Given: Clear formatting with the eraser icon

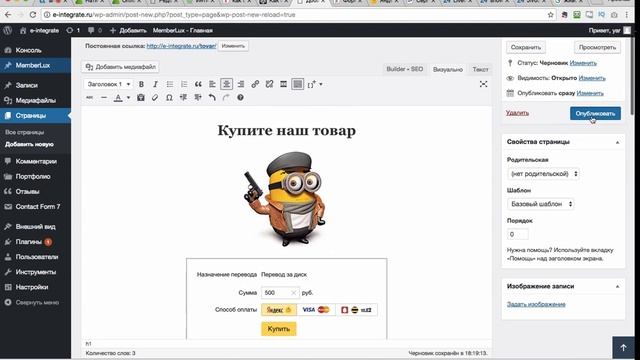Looking at the screenshot, I should [155, 98].
